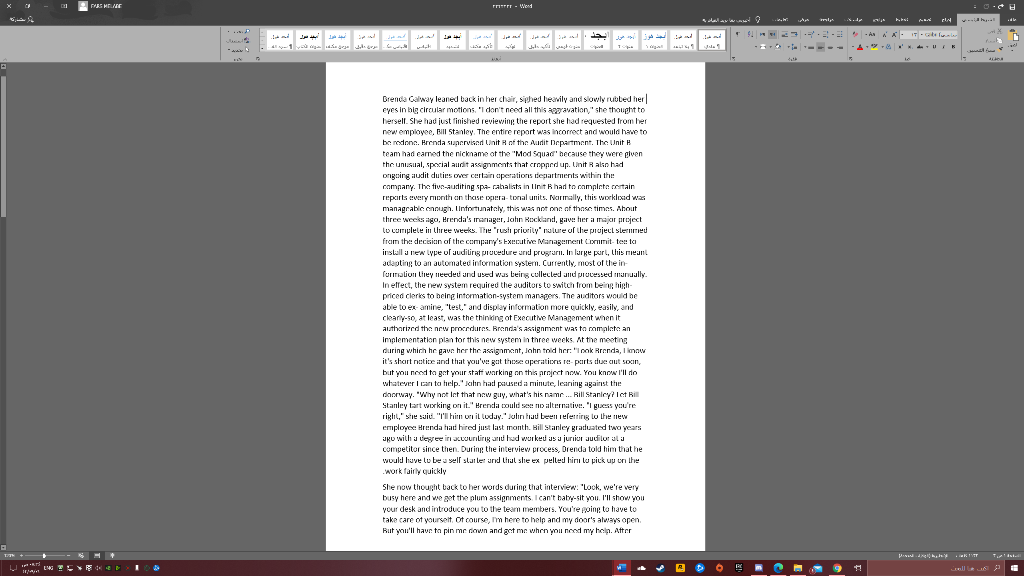Switch to the Layout (تخطيط) tab

pos(902,20)
